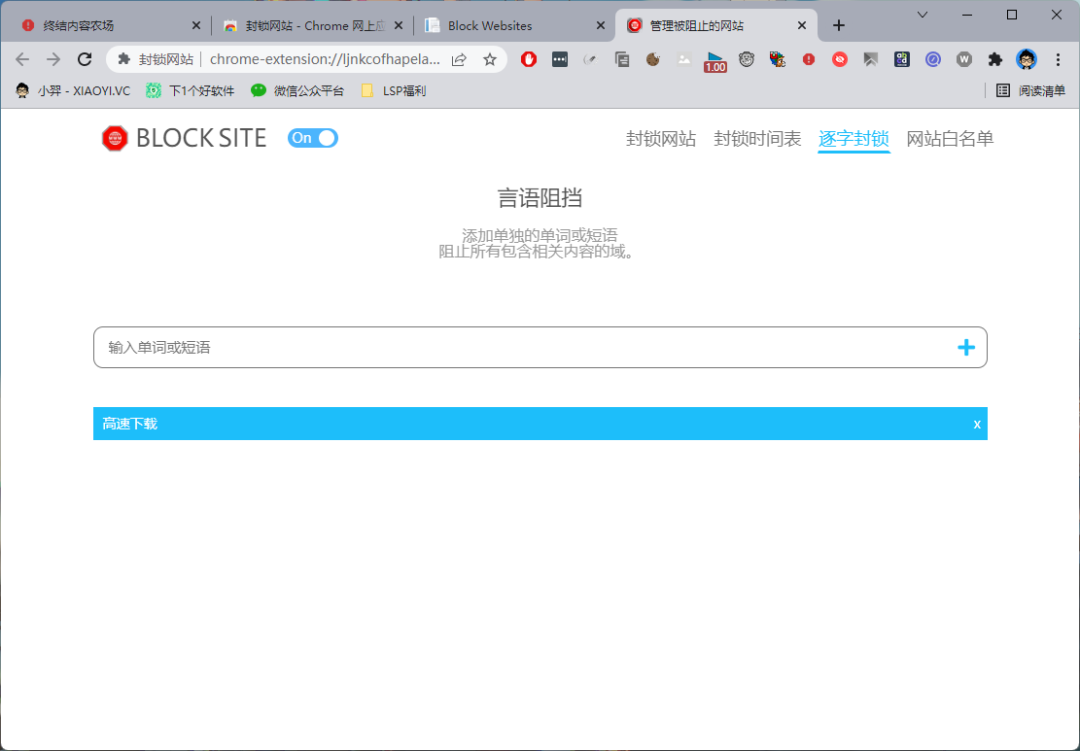This screenshot has width=1080, height=751.
Task: Open the LSP福利 bookmark folder
Action: pos(393,91)
